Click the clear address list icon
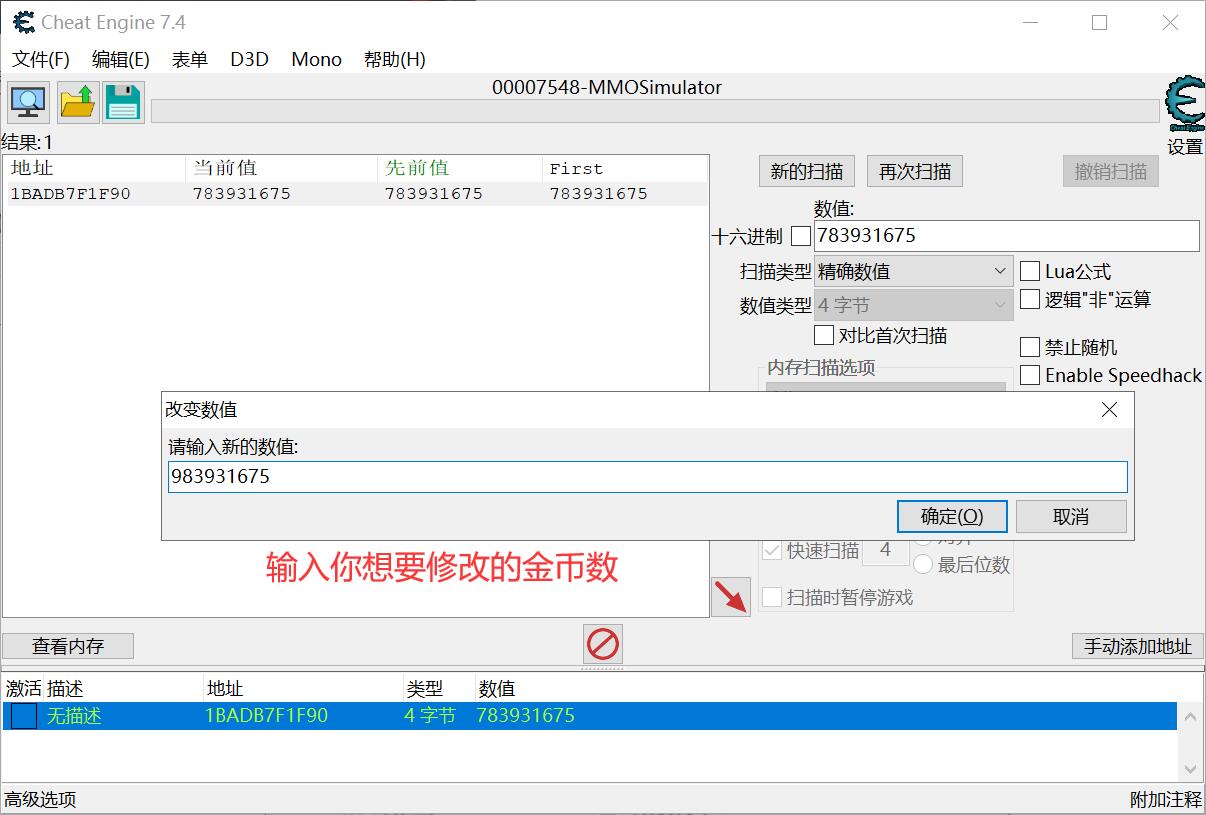1206x815 pixels. [603, 644]
